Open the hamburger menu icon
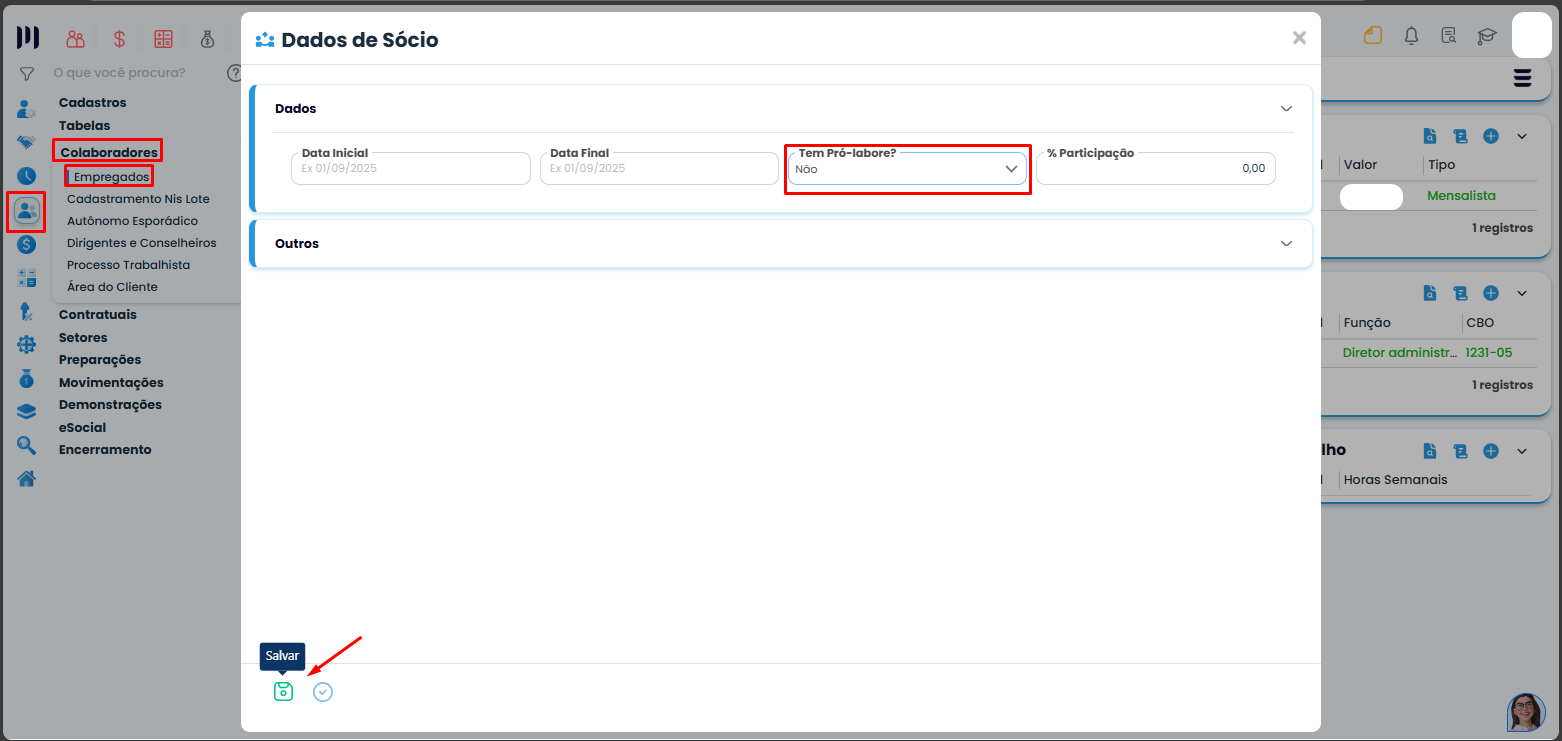The width and height of the screenshot is (1562, 741). point(1523,78)
